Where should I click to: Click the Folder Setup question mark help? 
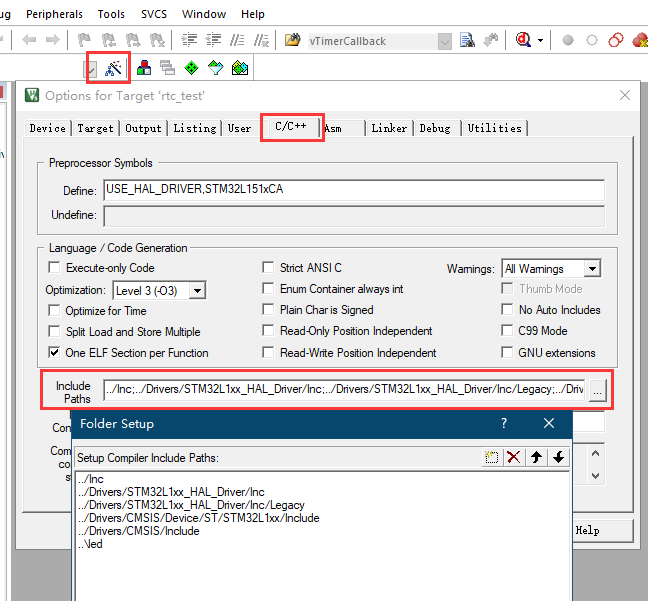click(504, 423)
